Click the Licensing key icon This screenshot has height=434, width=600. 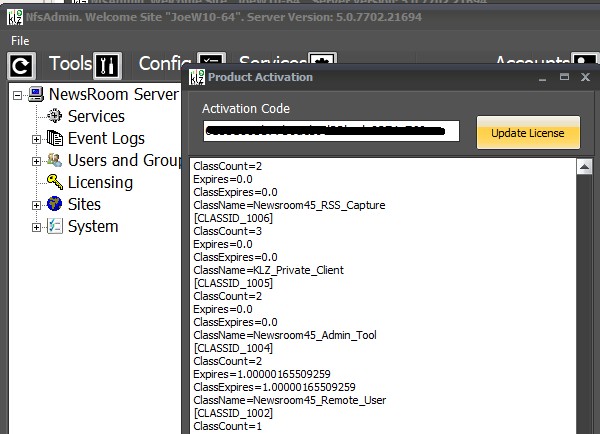(55, 182)
